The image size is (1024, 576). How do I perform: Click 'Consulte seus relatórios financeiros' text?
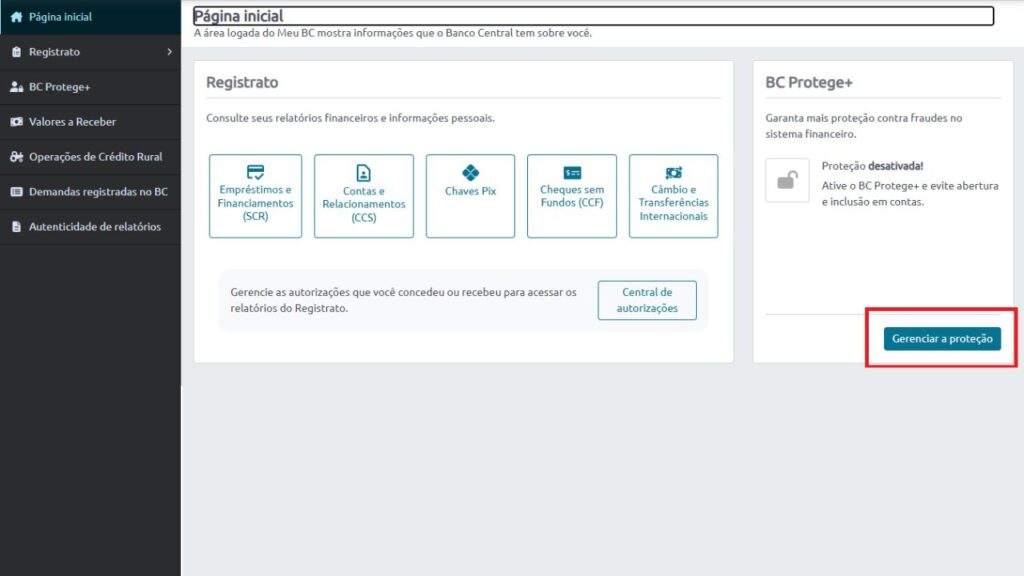[x=351, y=118]
